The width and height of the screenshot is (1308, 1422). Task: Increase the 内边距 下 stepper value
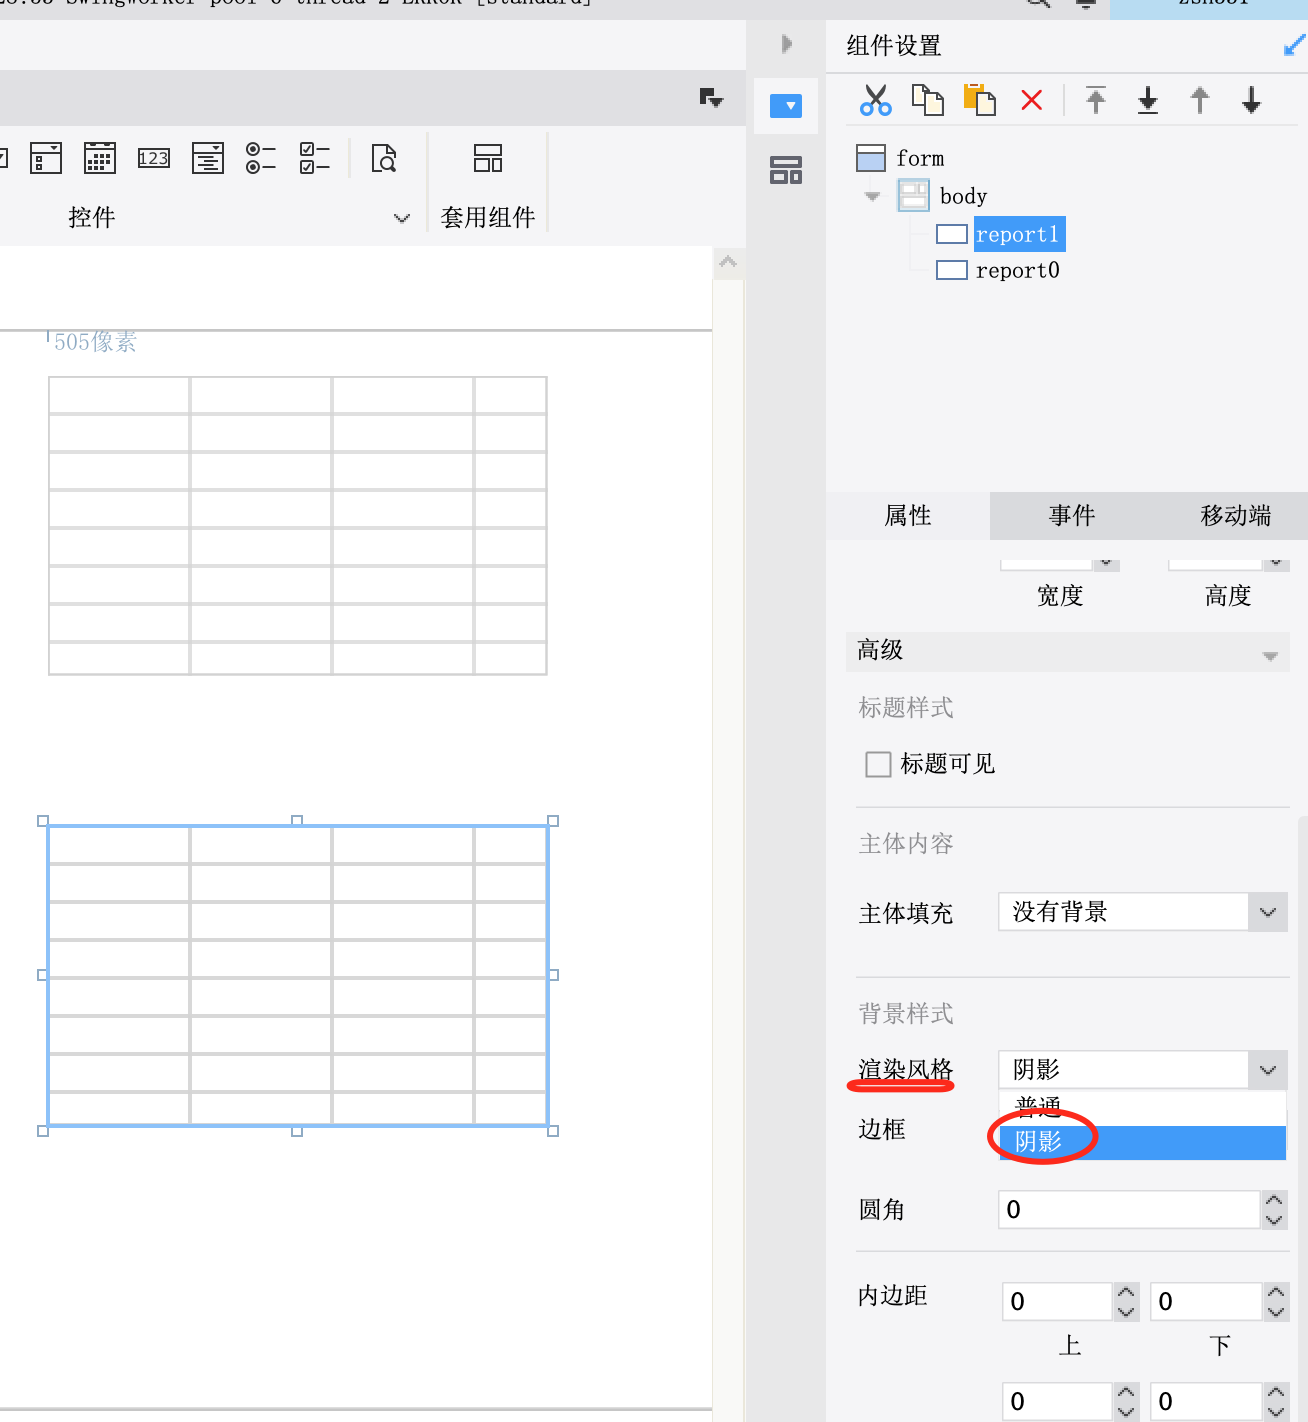tap(1276, 1292)
